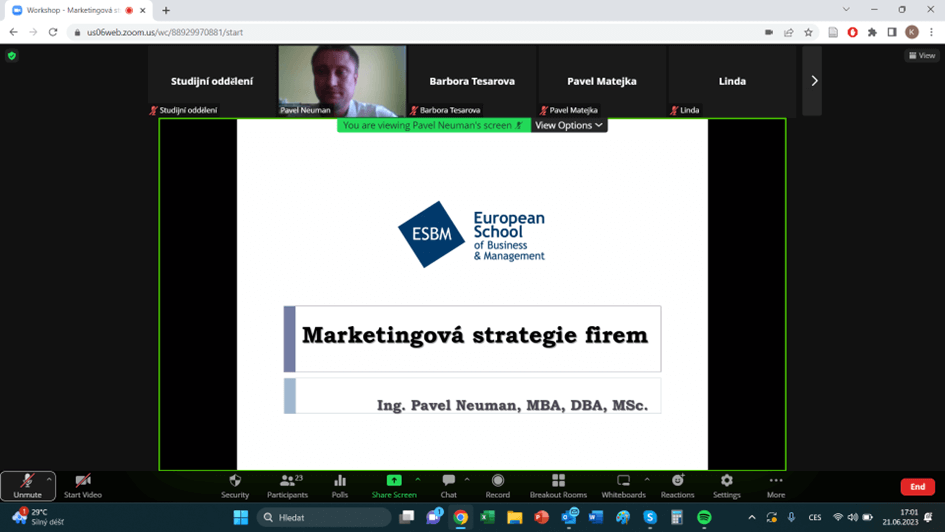This screenshot has height=532, width=945.
Task: Open a new browser tab
Action: pos(166,10)
